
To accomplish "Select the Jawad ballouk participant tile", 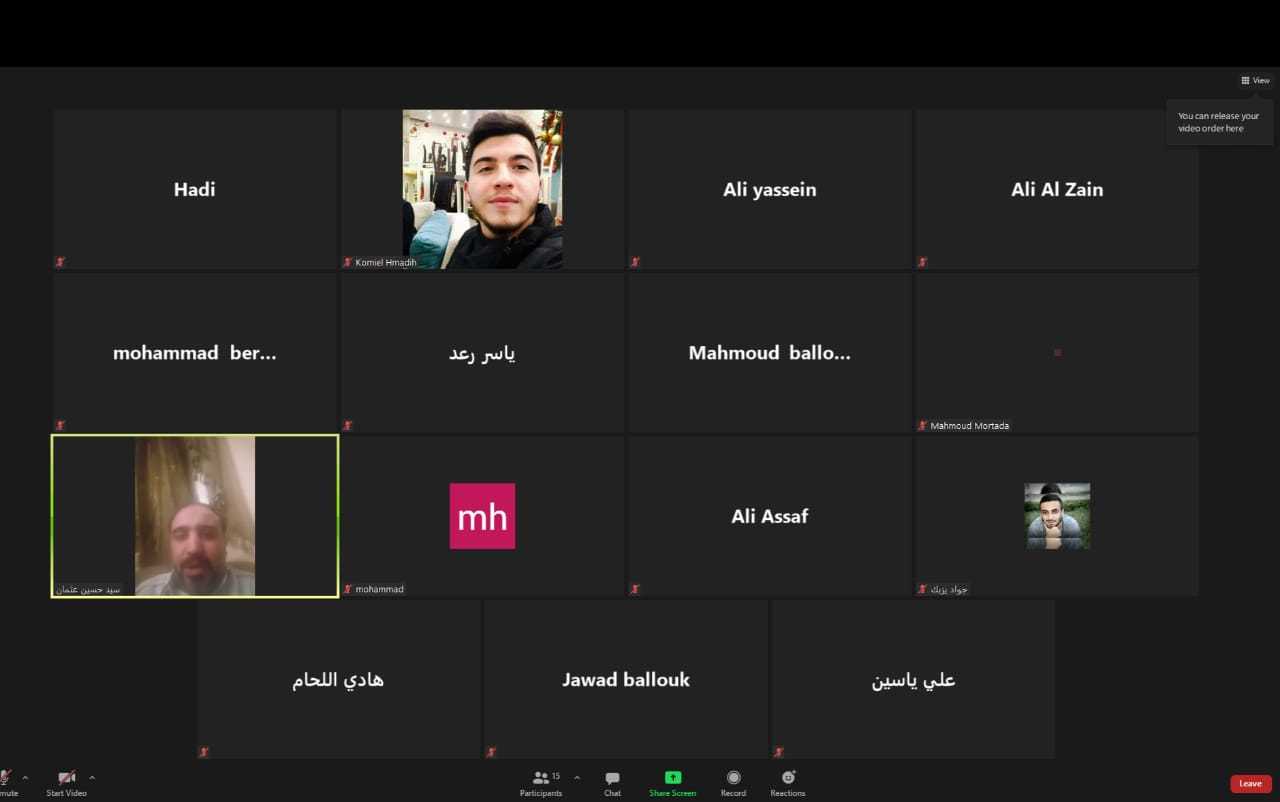I will coord(625,680).
